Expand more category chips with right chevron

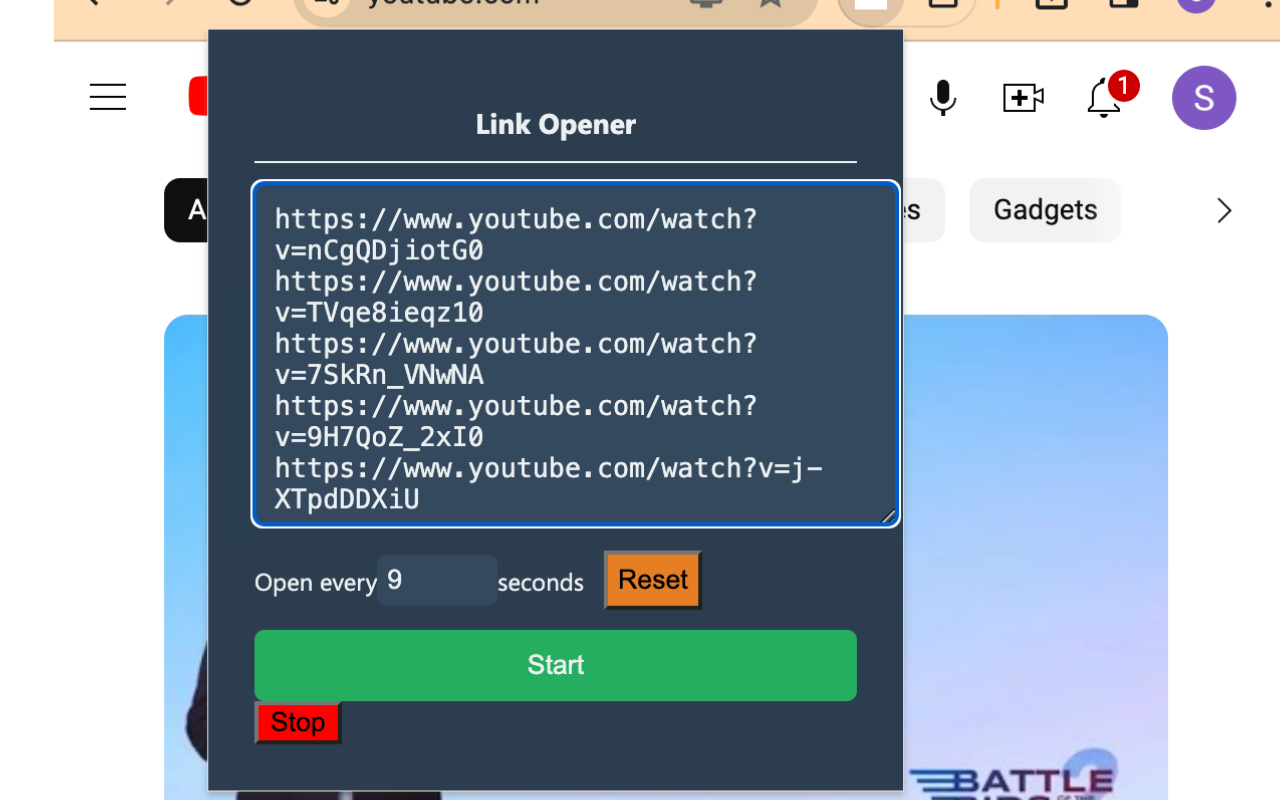[x=1224, y=210]
